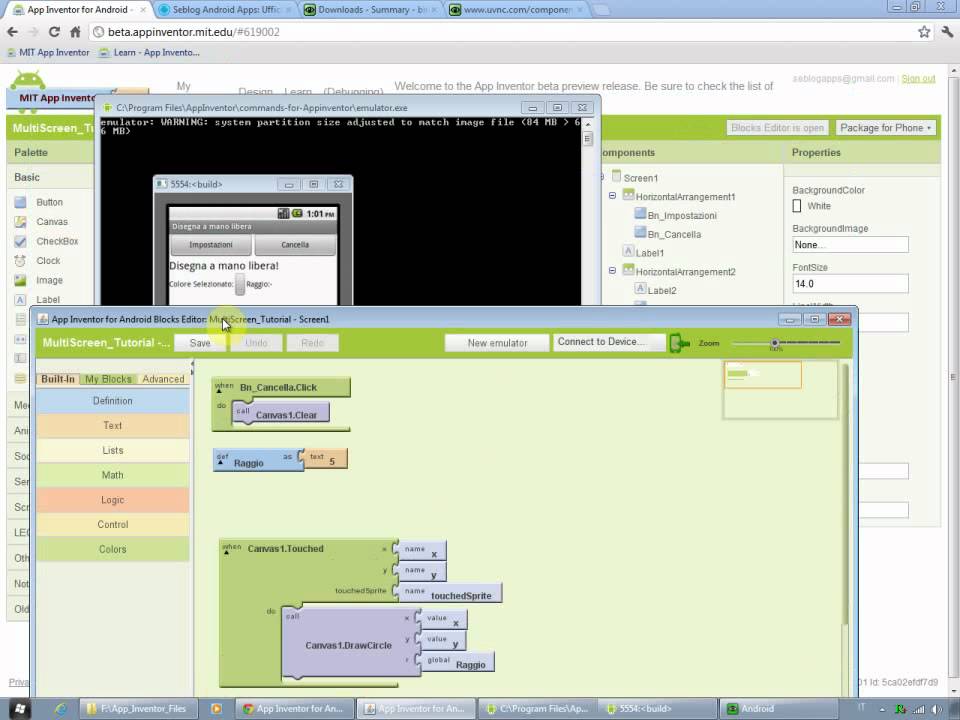Switch to Downloads - Summary browser tab
Screen dimensions: 960x720
pyautogui.click(x=372, y=10)
